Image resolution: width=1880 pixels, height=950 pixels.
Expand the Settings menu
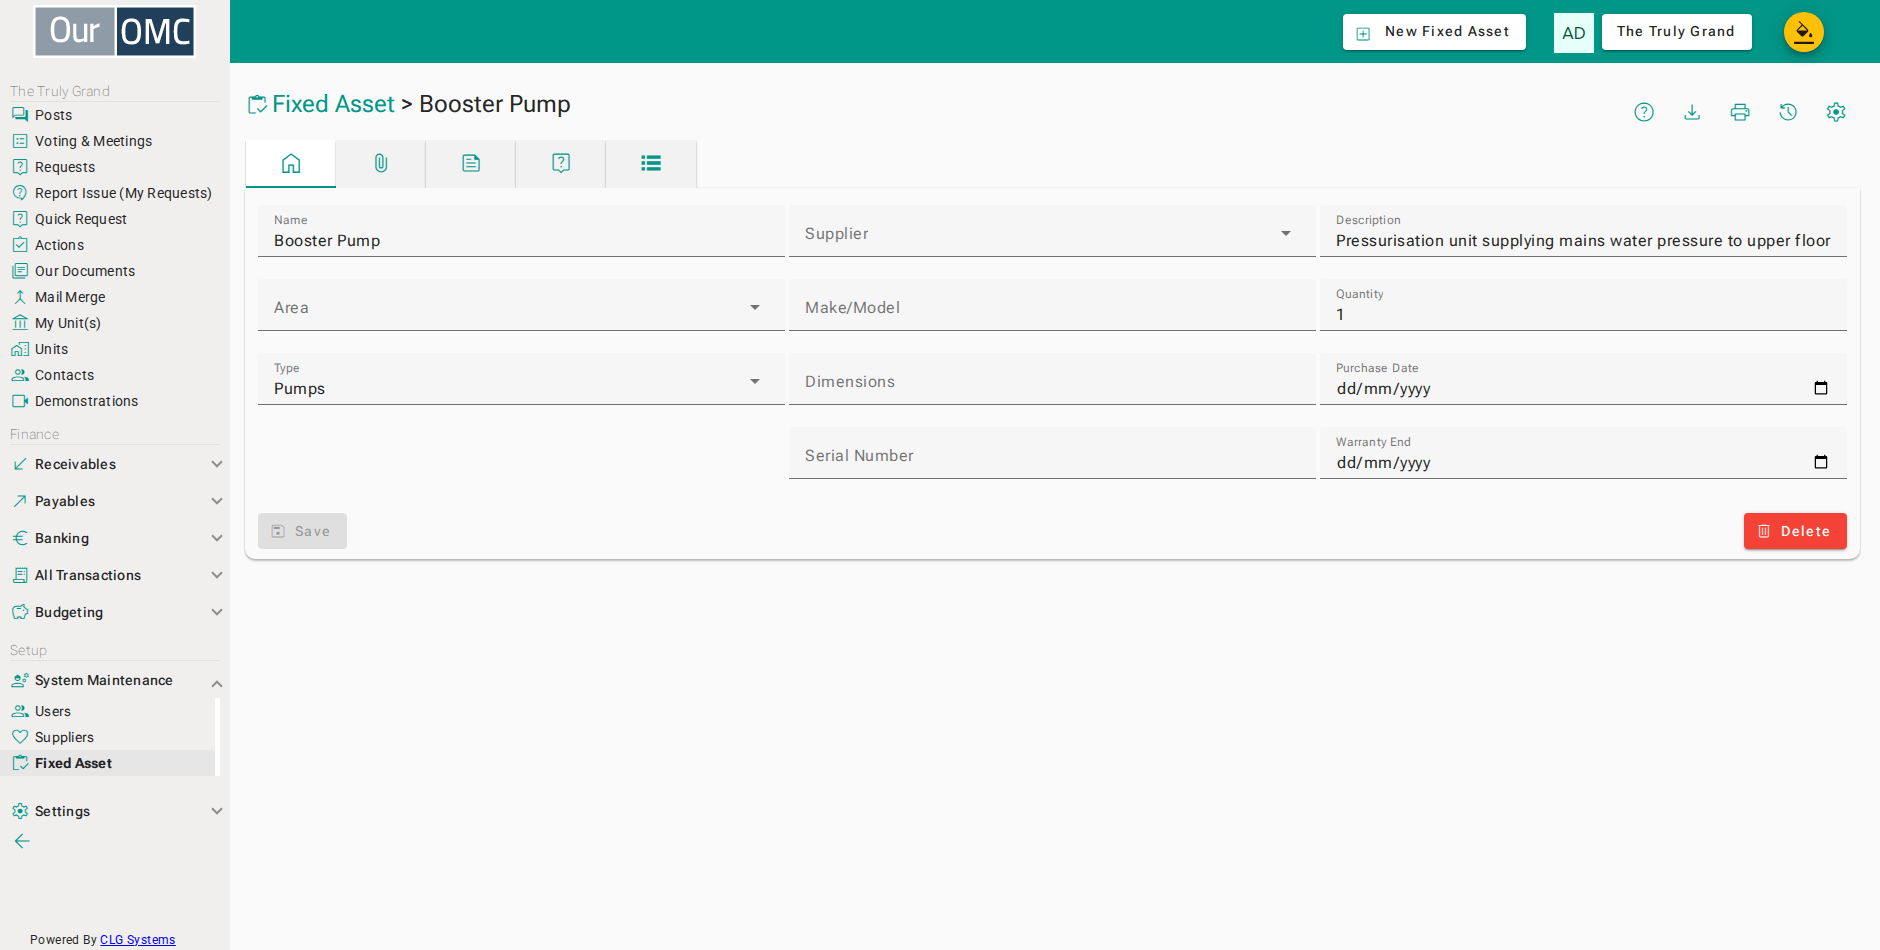(115, 811)
